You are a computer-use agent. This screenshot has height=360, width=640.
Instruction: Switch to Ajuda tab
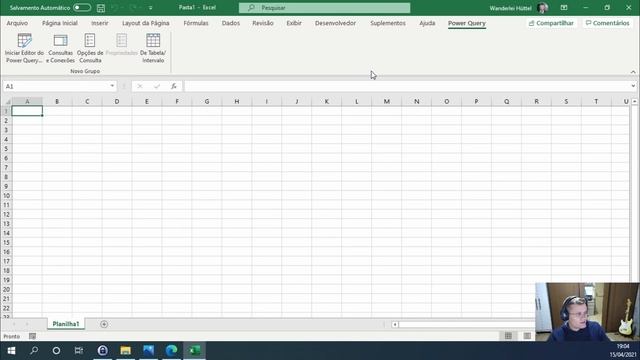(x=427, y=23)
